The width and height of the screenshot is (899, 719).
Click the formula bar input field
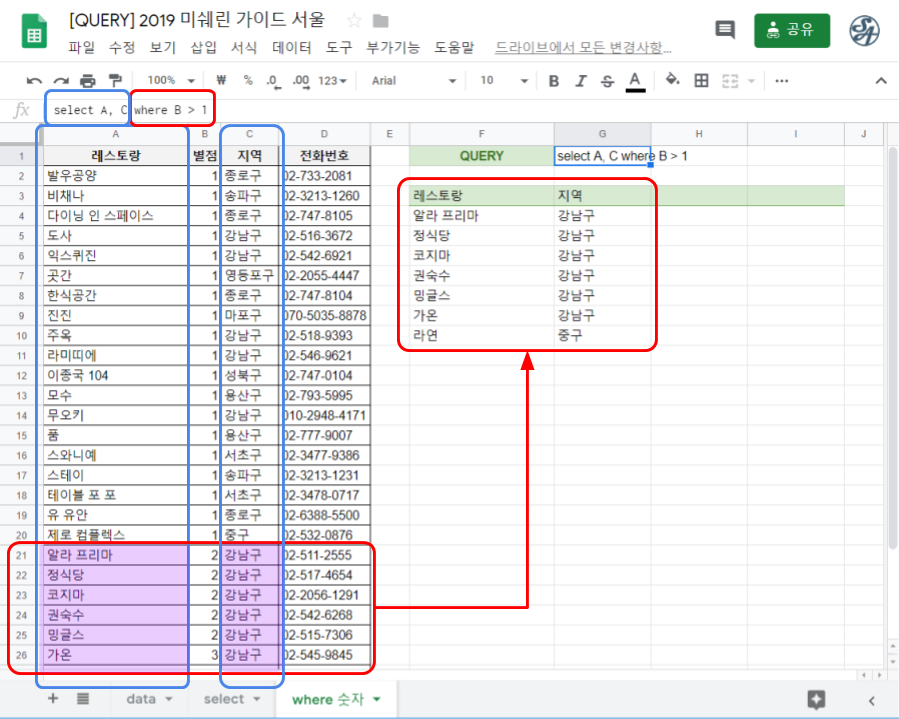[x=300, y=110]
